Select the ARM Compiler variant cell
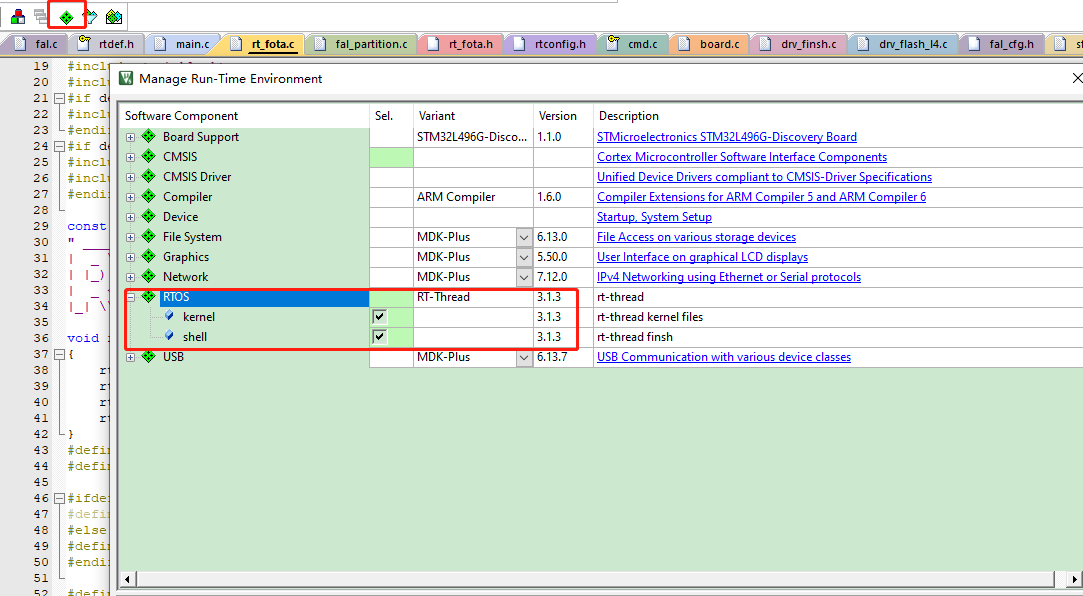Screen dimensions: 1083x596 click(473, 197)
